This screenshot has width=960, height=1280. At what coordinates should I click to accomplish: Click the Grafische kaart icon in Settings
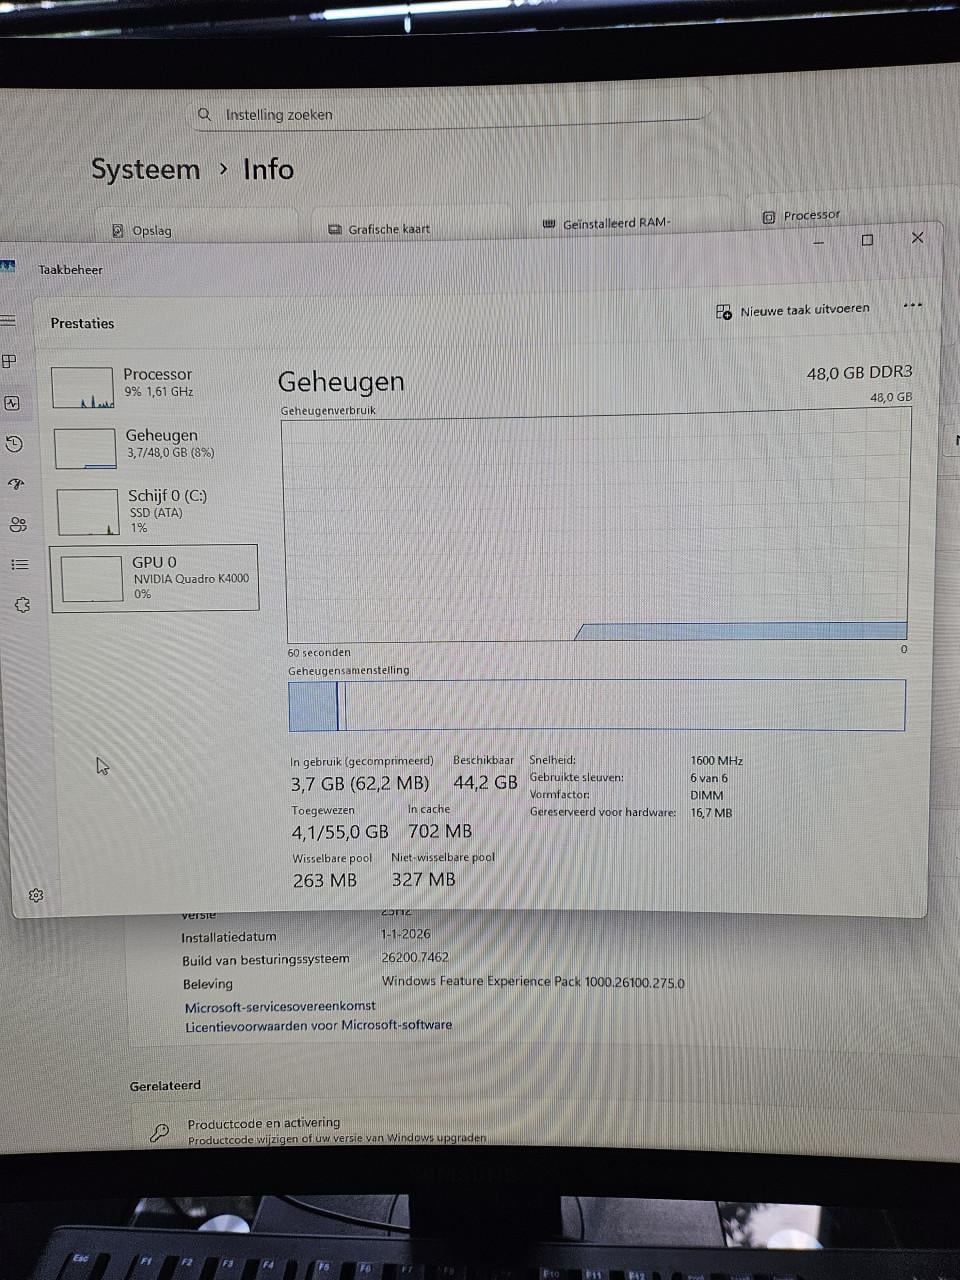click(x=335, y=230)
